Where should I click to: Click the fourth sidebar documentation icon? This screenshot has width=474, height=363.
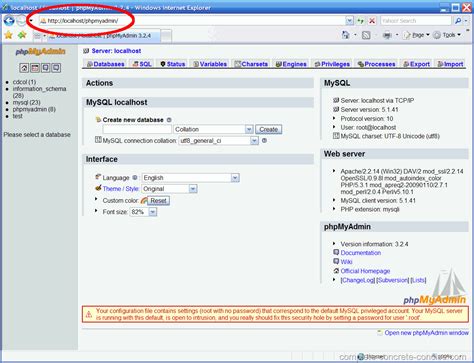click(56, 68)
